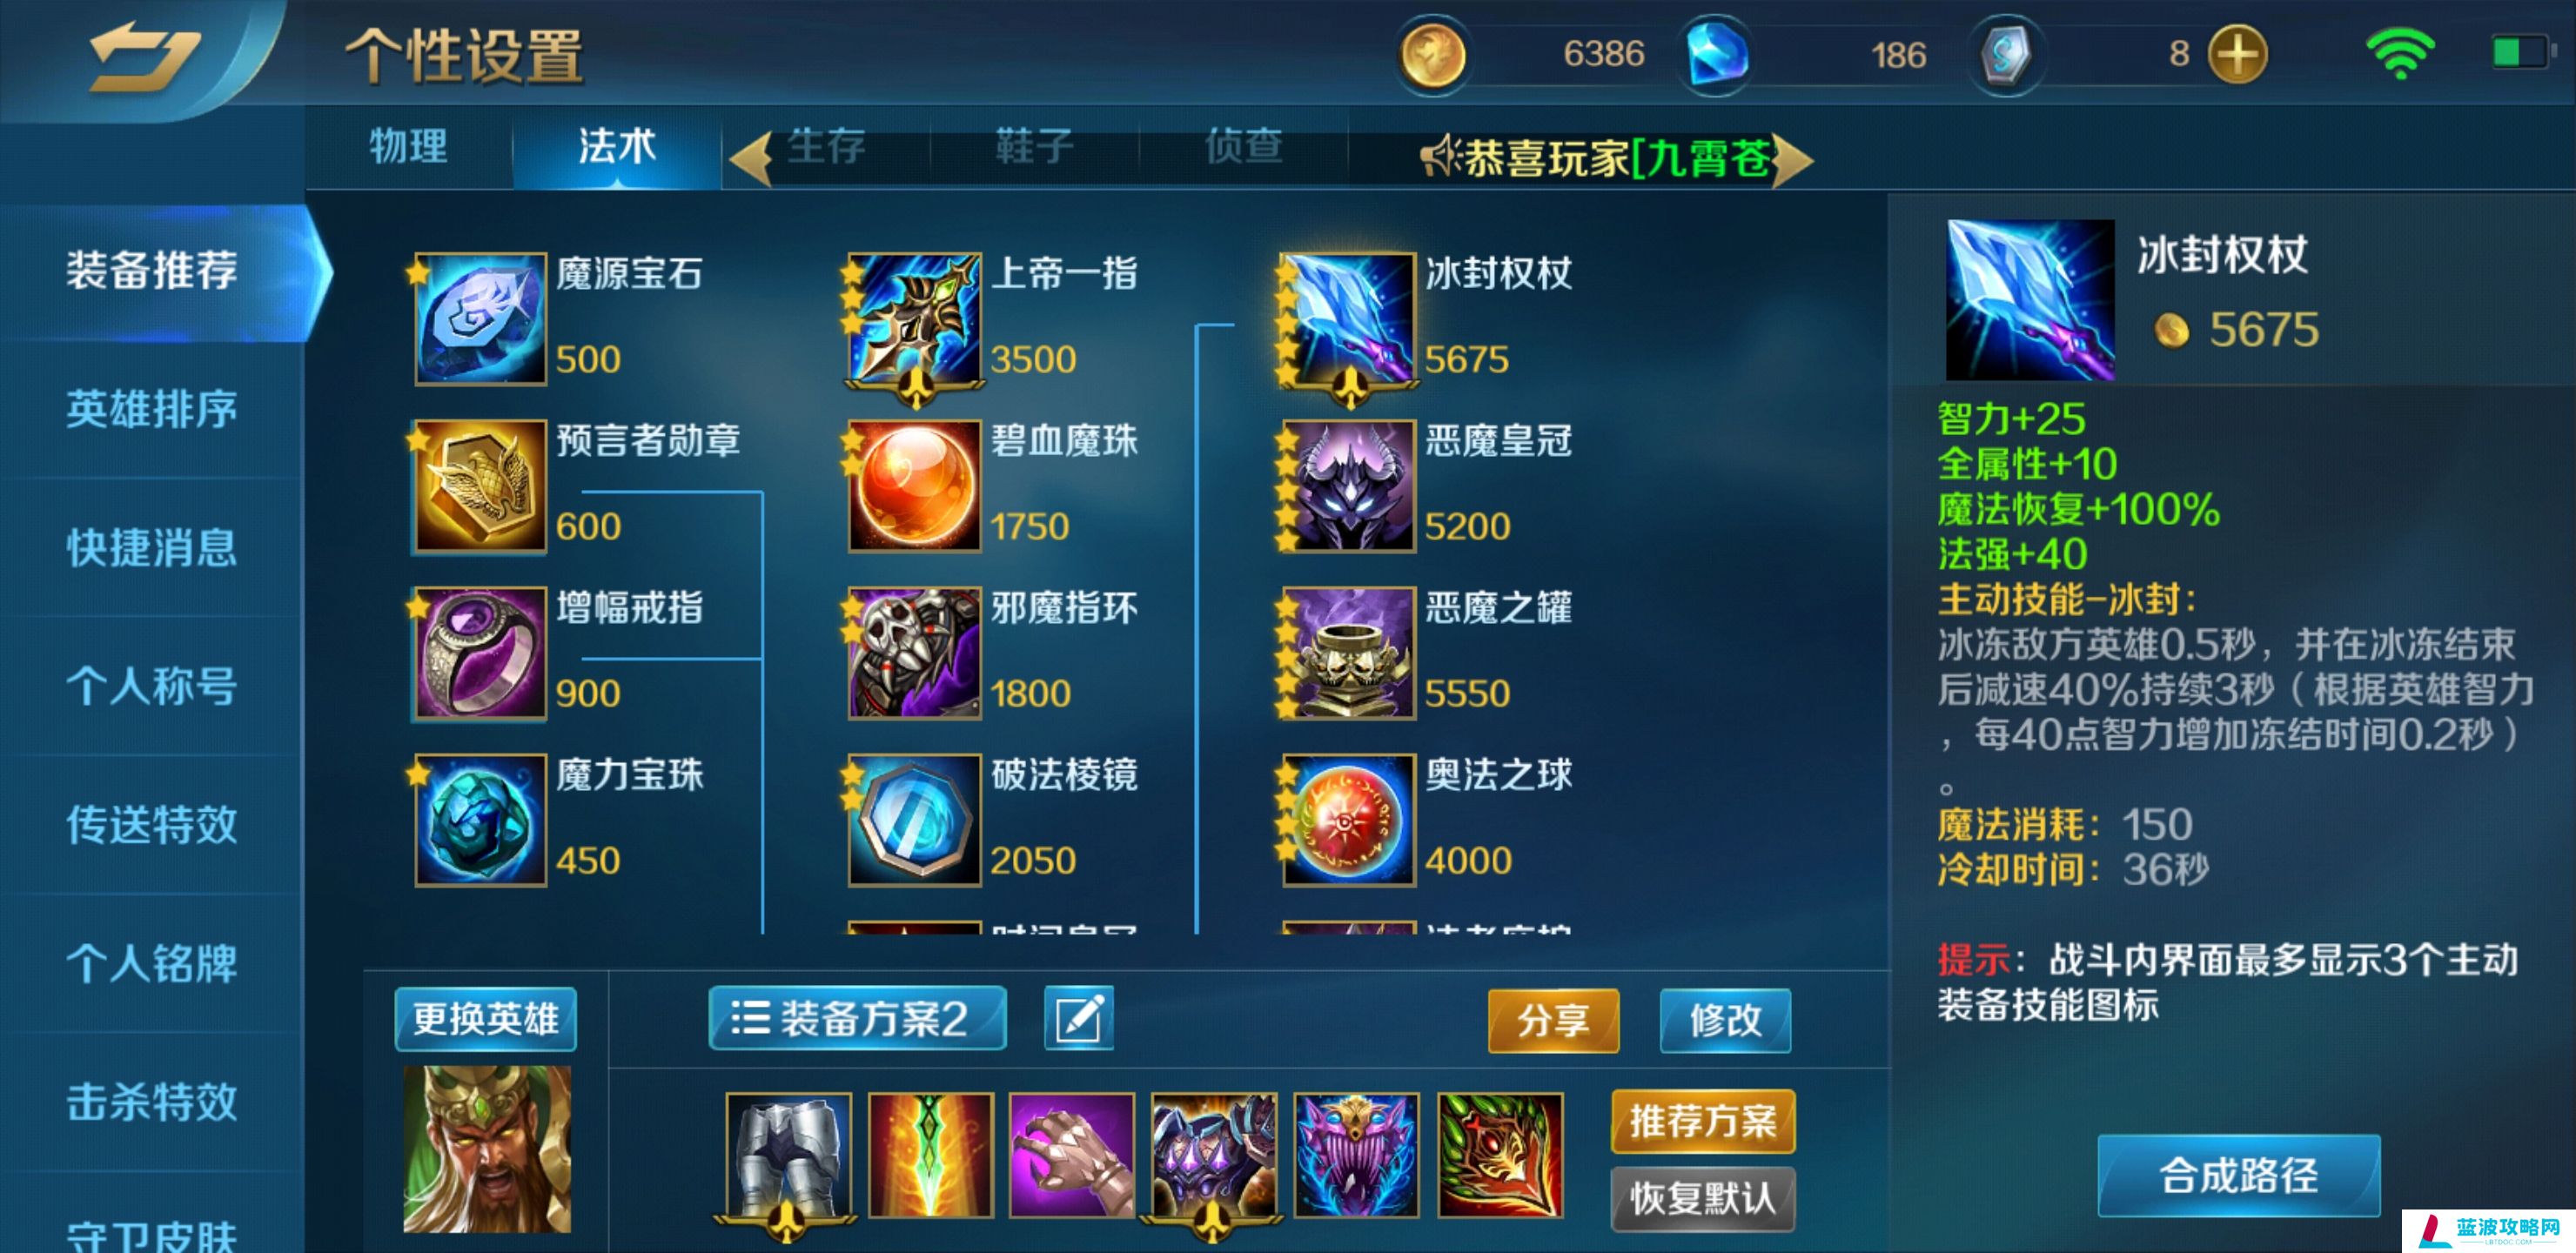Open the 英雄排序 sidebar menu

152,409
